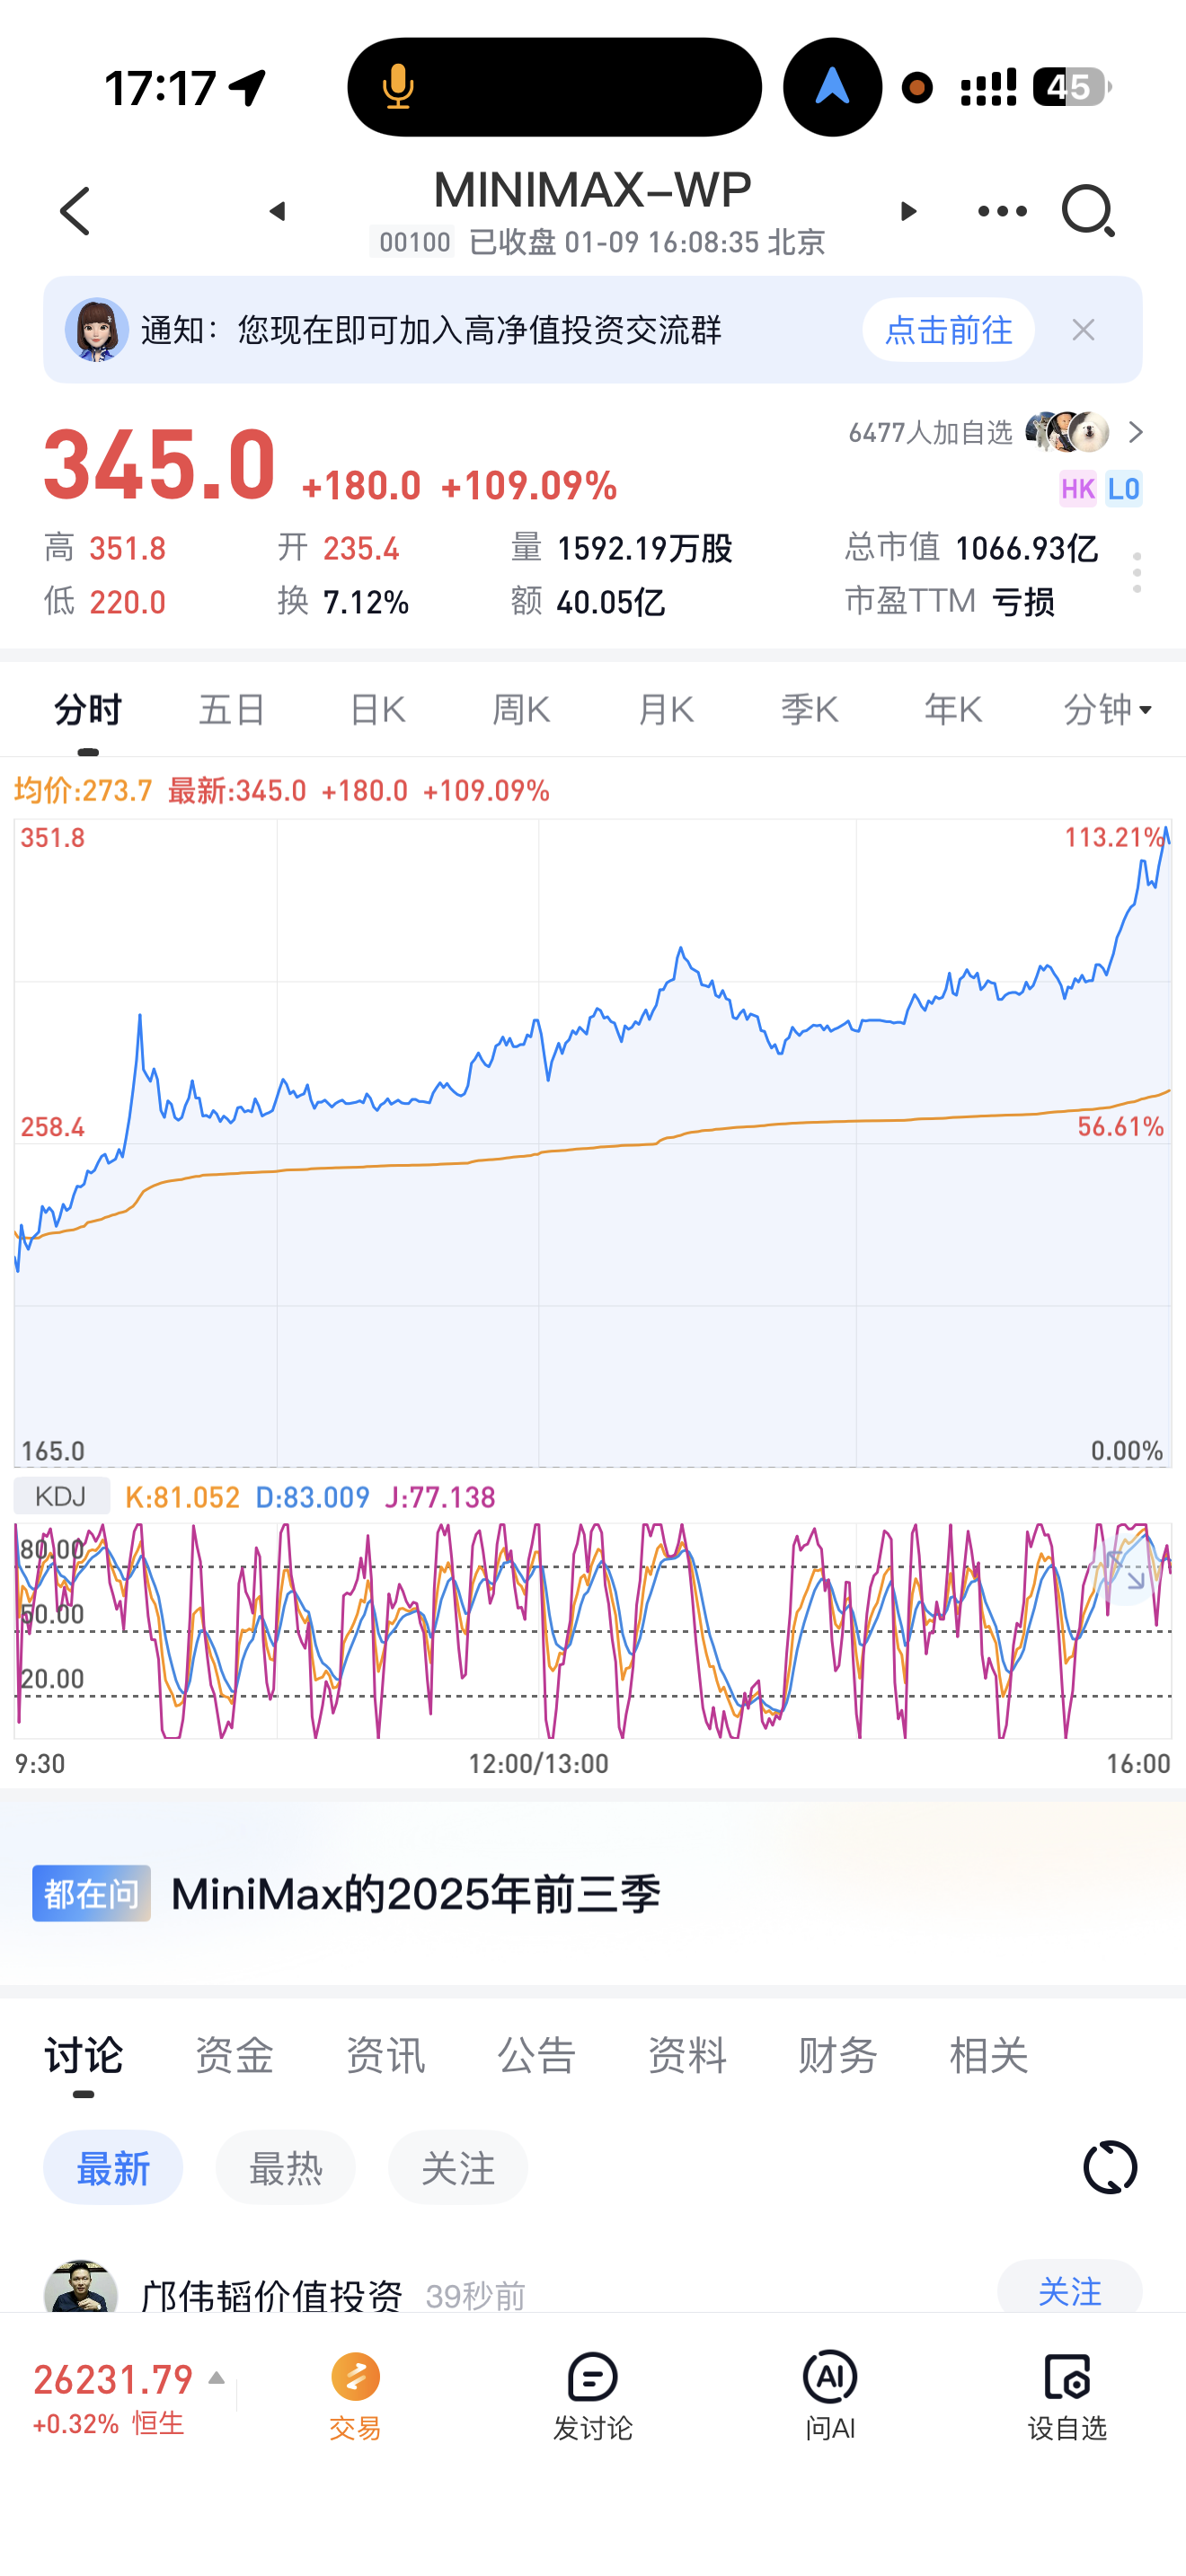Go to next stock arrow
1186x2576 pixels.
point(908,211)
